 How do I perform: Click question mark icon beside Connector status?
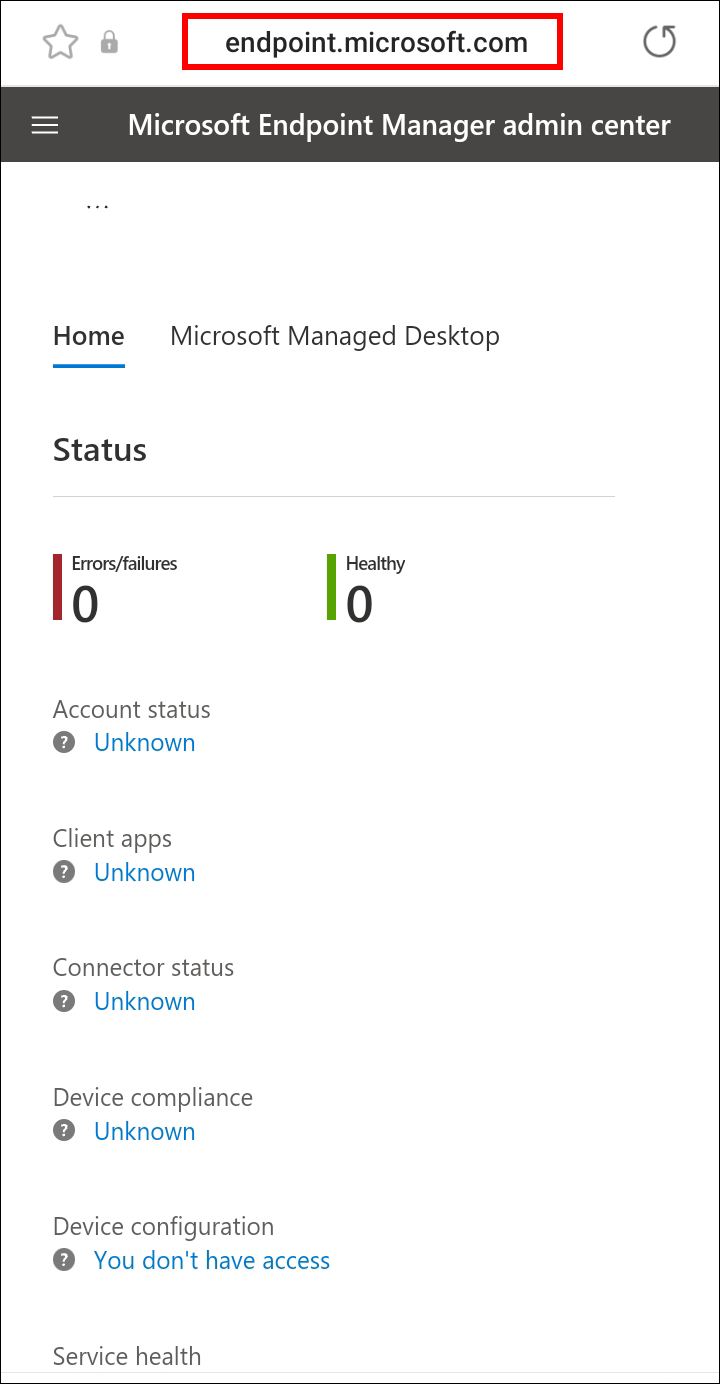(x=64, y=1001)
